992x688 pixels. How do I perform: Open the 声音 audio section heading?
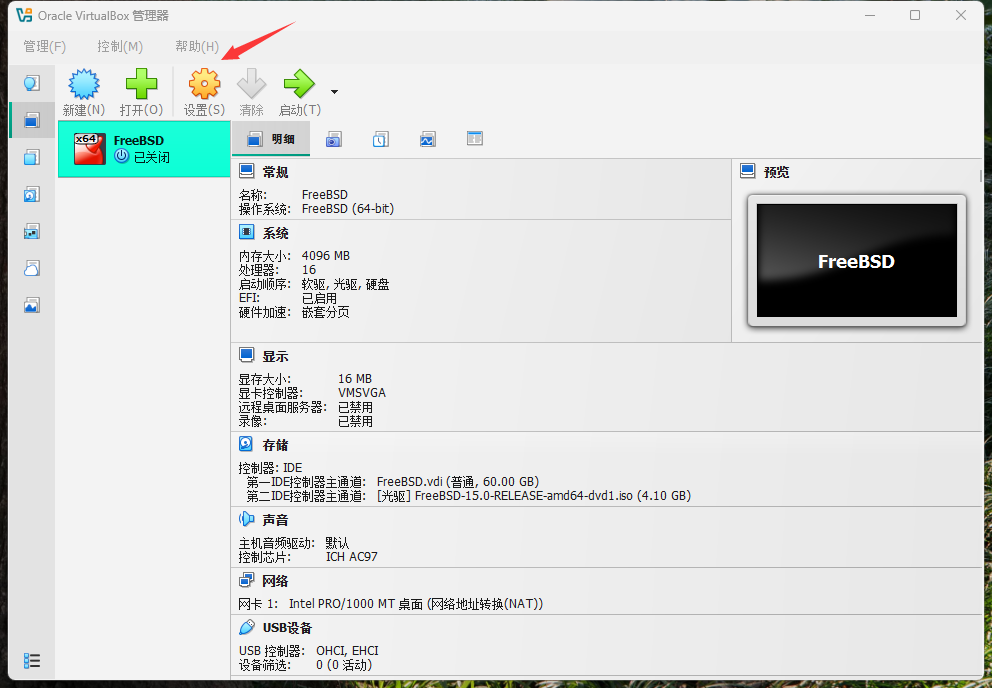click(x=275, y=520)
